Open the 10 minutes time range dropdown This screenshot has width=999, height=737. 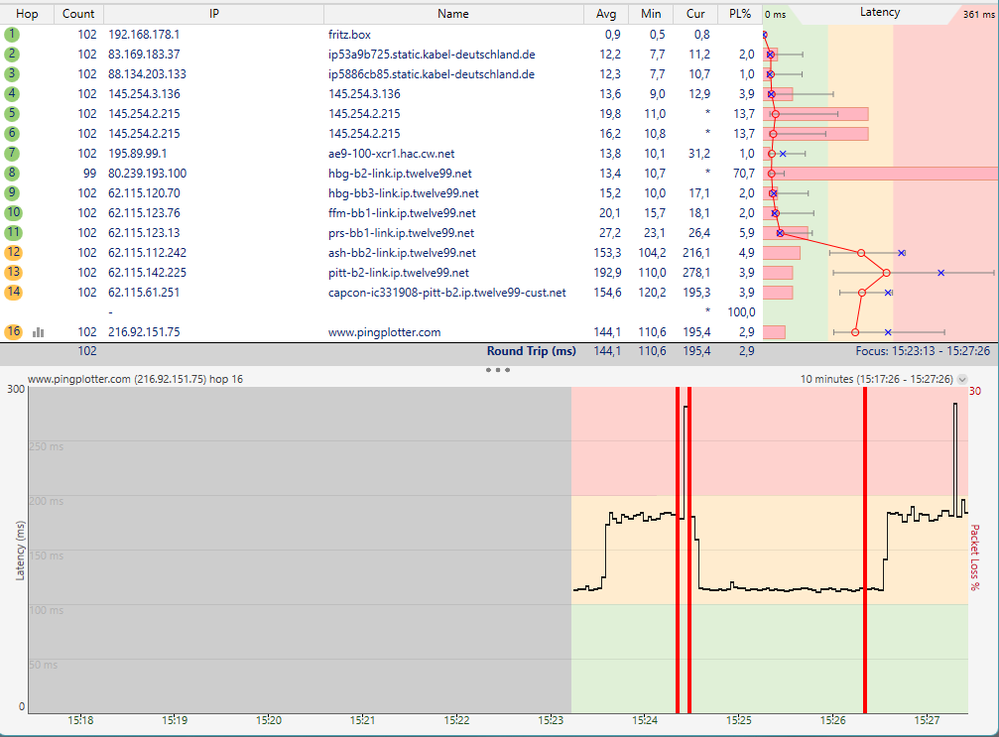[x=962, y=379]
